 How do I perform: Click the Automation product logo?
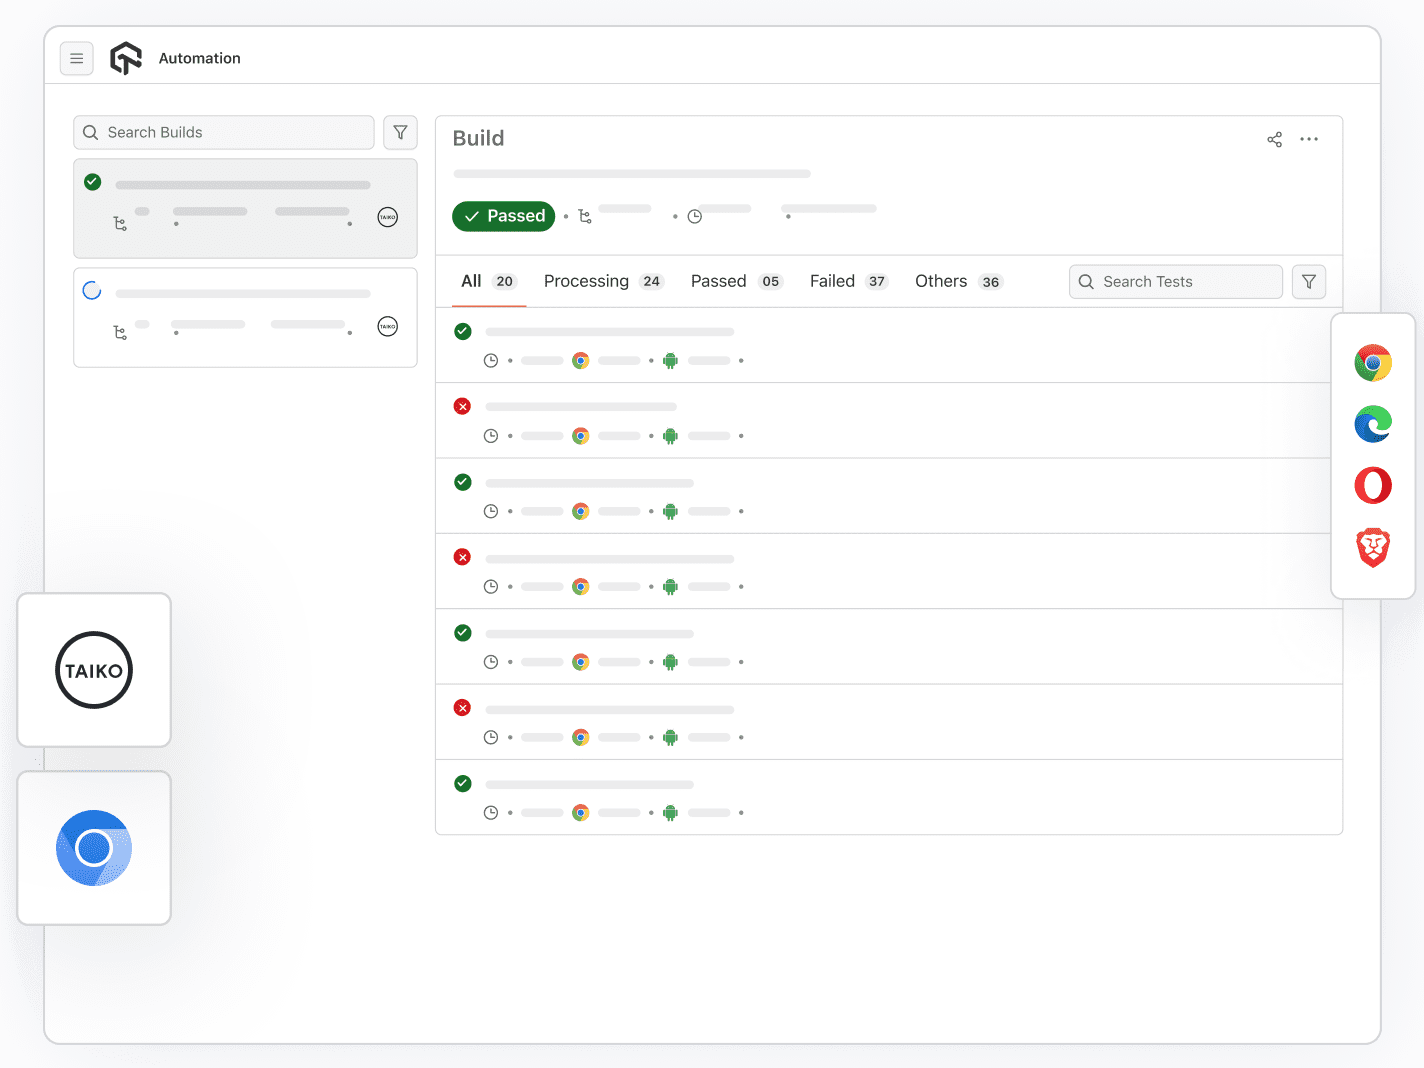click(126, 57)
